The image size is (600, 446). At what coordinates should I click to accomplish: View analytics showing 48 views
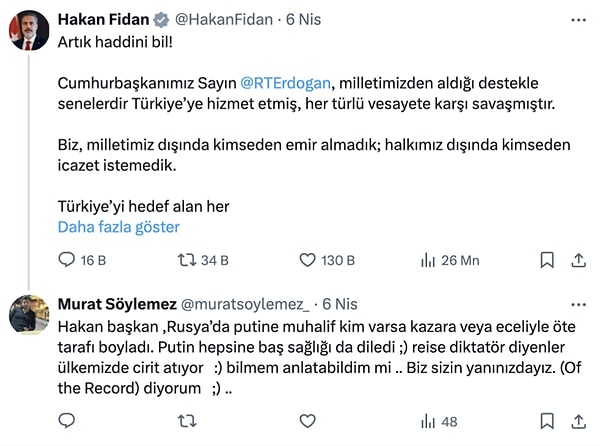[440, 422]
